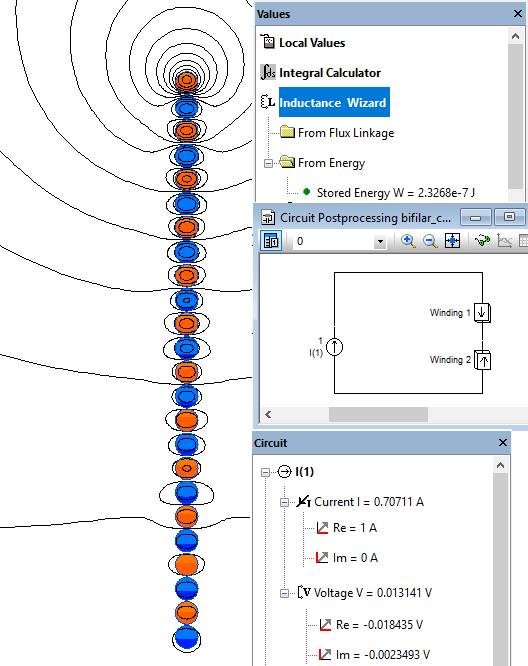
Task: Click the zoom to fit icon
Action: click(x=452, y=241)
